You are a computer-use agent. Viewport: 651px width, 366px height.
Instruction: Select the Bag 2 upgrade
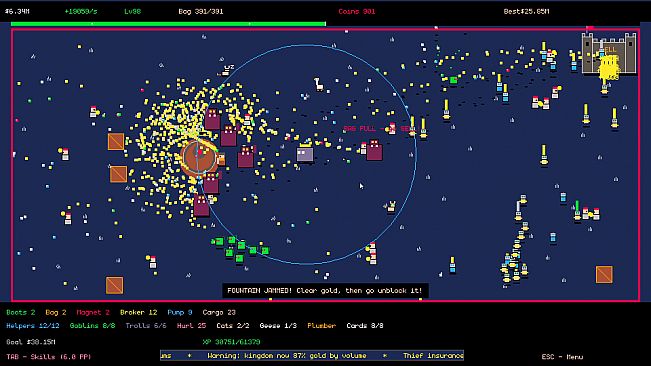click(56, 312)
